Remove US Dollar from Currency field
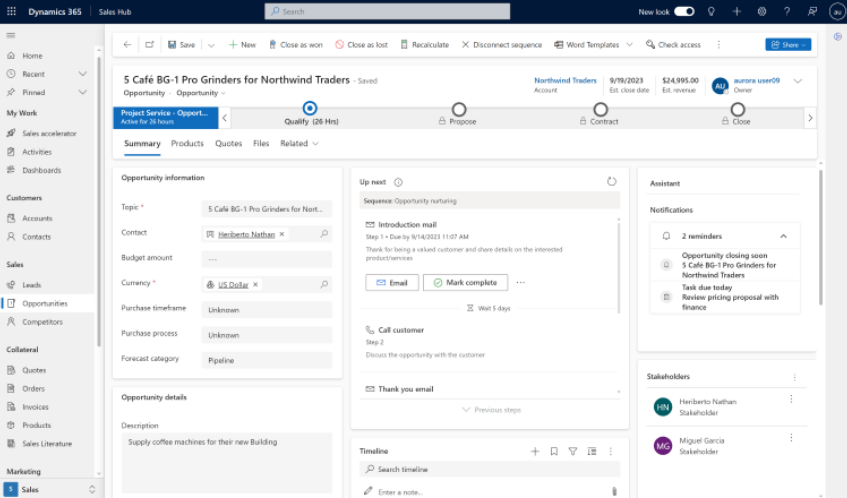 pyautogui.click(x=256, y=285)
